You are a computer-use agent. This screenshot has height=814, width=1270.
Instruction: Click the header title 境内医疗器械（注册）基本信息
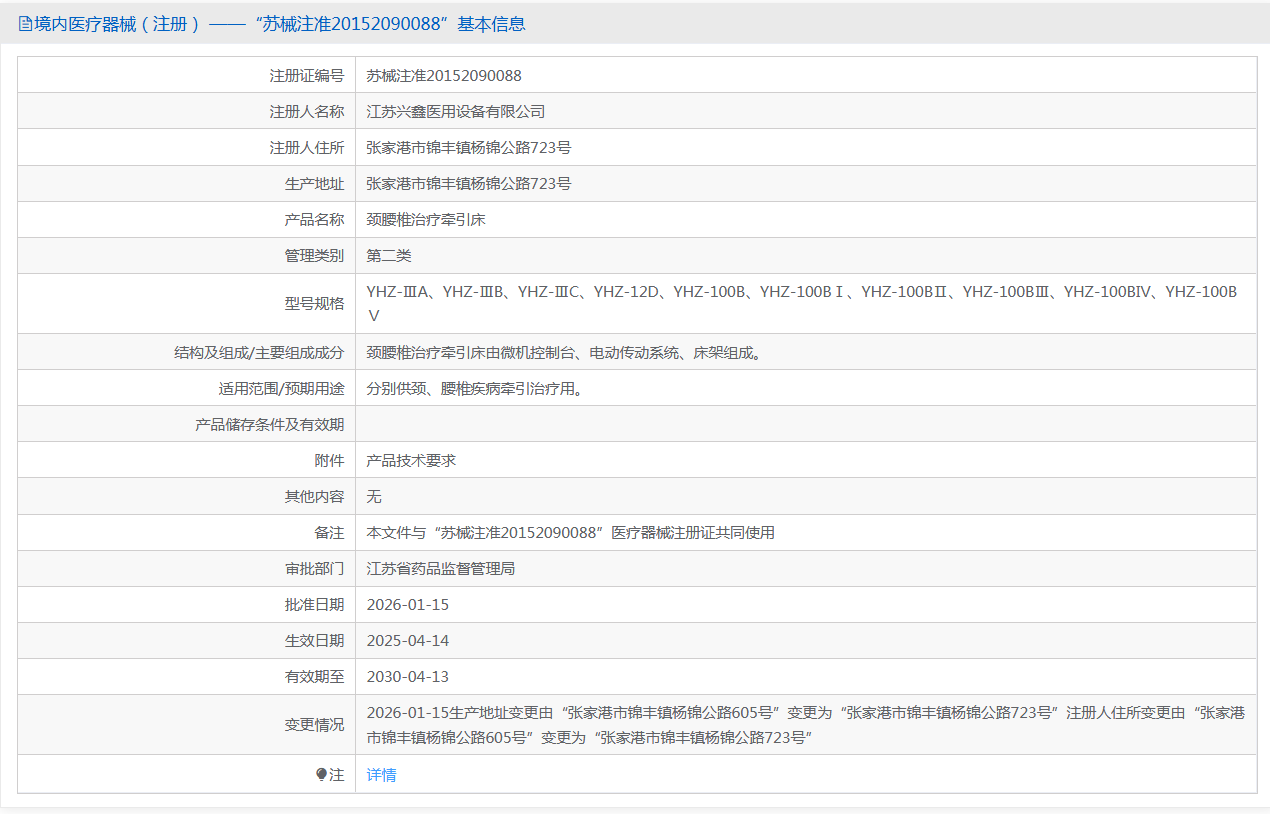[280, 24]
